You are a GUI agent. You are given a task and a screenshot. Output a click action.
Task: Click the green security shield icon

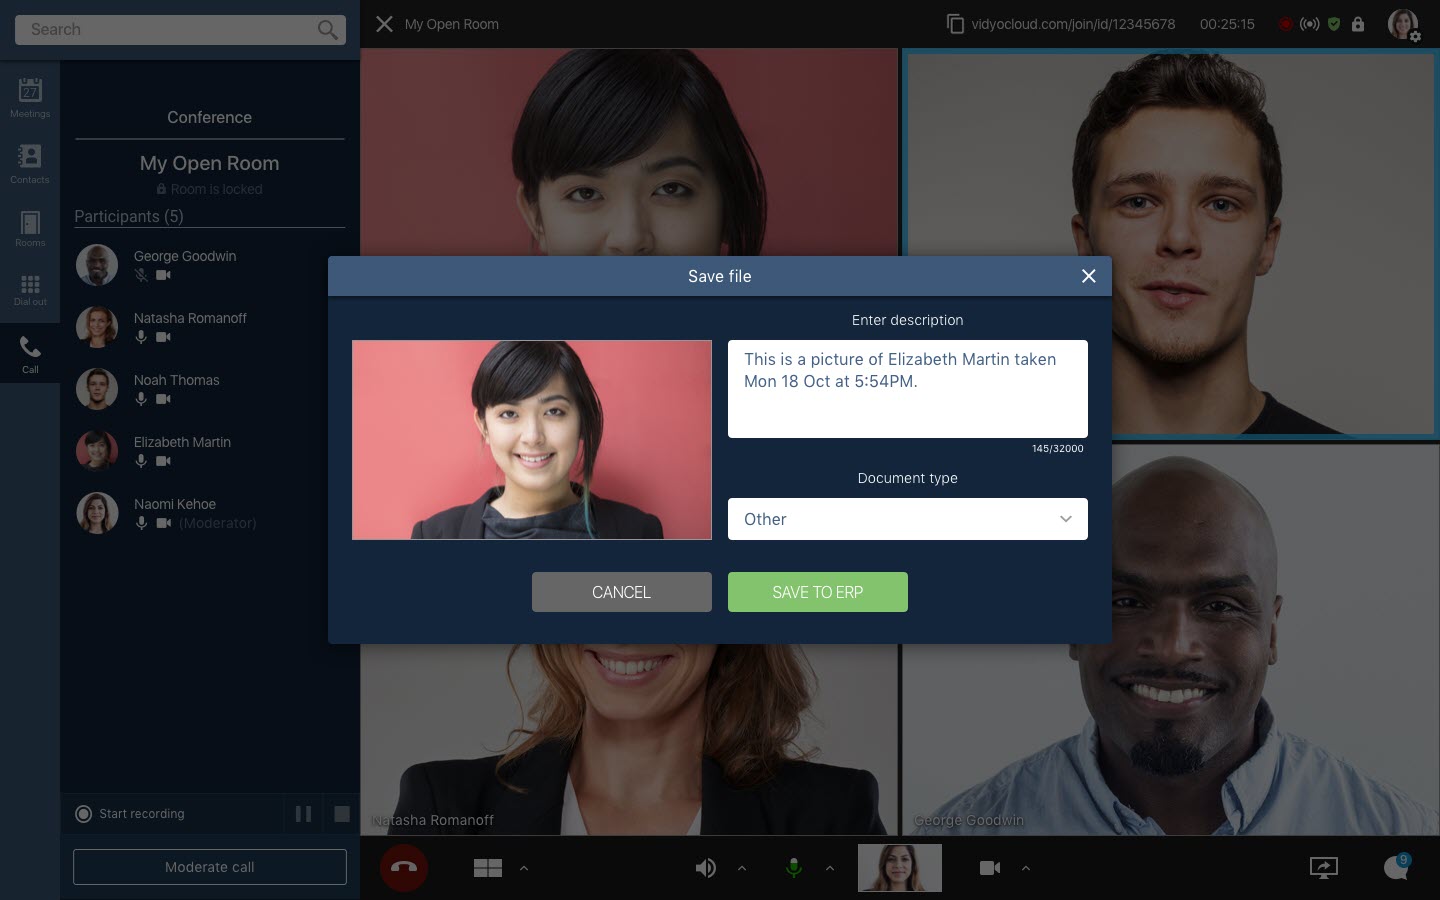coord(1334,24)
